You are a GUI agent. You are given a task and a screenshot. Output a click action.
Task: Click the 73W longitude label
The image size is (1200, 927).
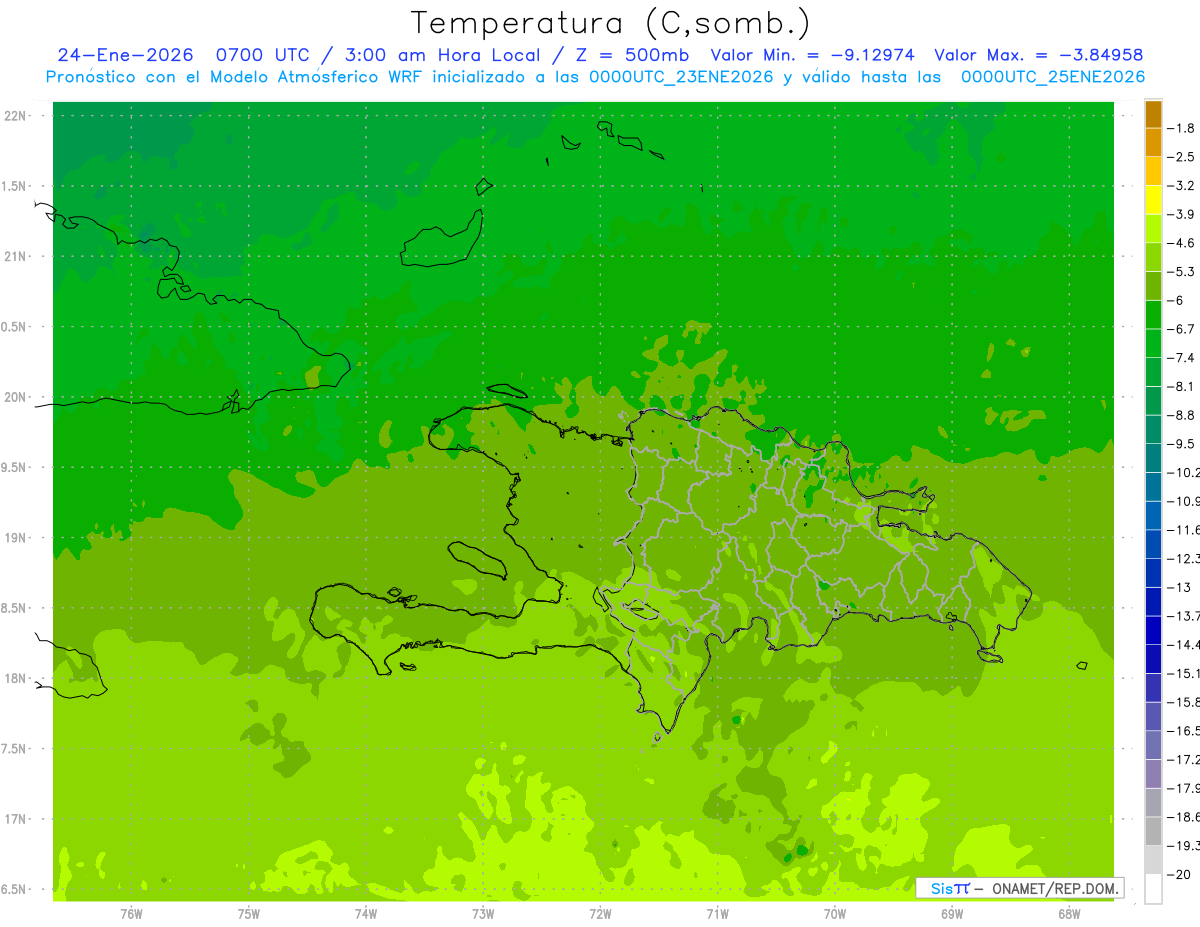click(x=483, y=914)
